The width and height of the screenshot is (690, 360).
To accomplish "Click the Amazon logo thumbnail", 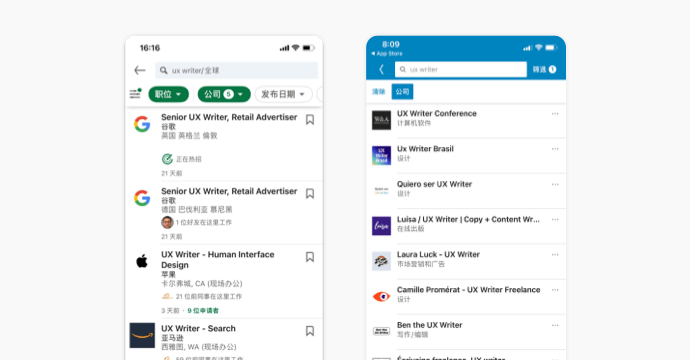I will tap(142, 335).
